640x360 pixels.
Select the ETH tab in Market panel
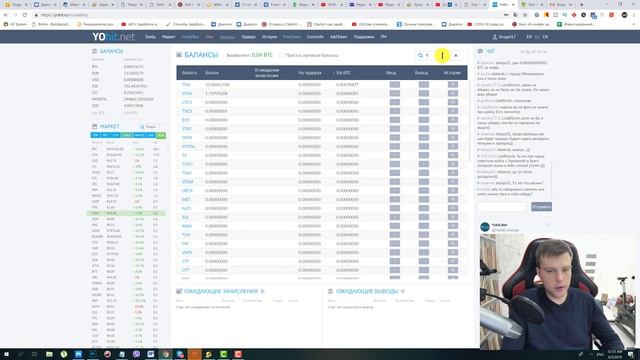pyautogui.click(x=115, y=135)
